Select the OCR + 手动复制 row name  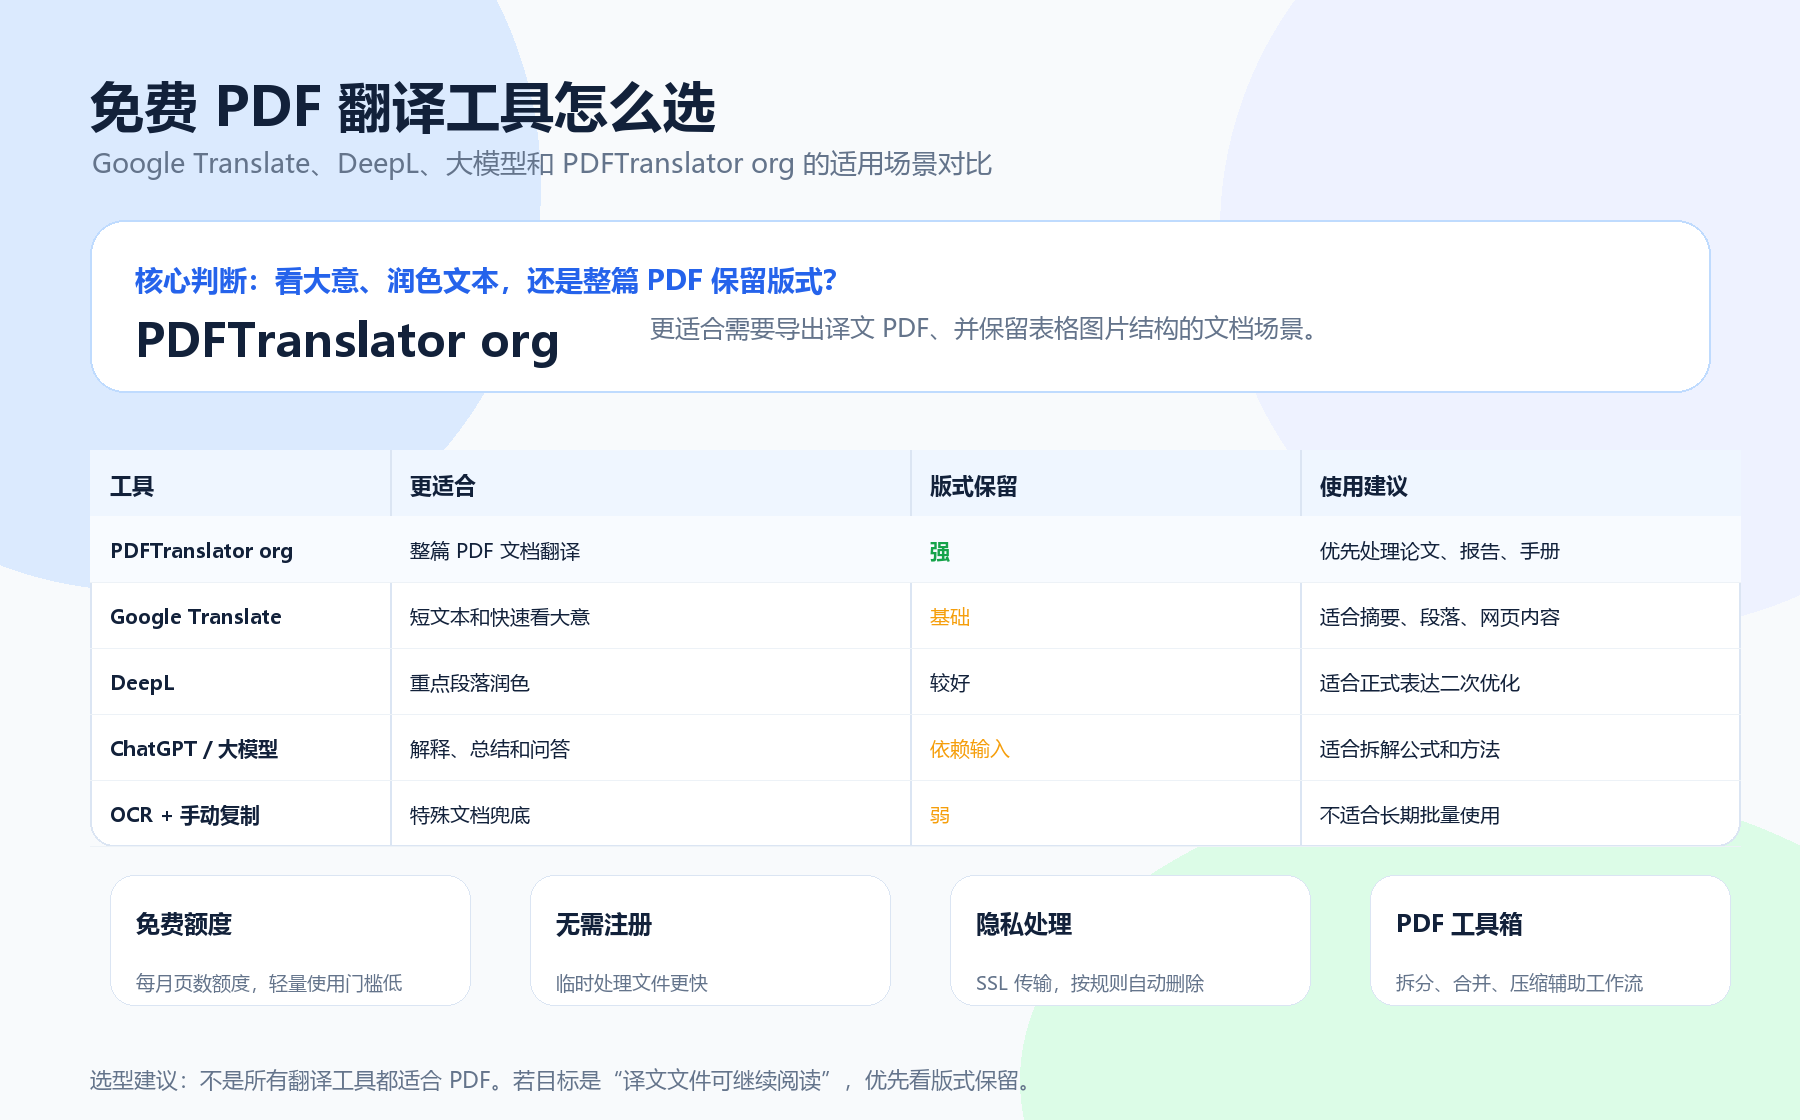(x=185, y=815)
